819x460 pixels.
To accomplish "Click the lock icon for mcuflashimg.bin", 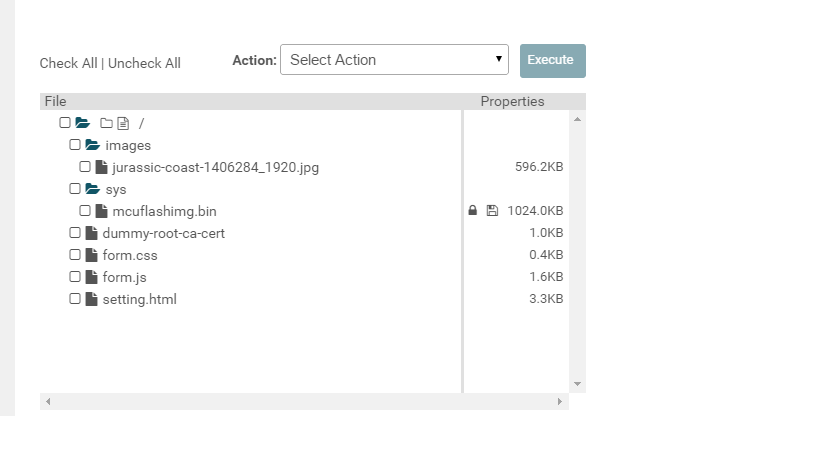I will click(x=473, y=211).
